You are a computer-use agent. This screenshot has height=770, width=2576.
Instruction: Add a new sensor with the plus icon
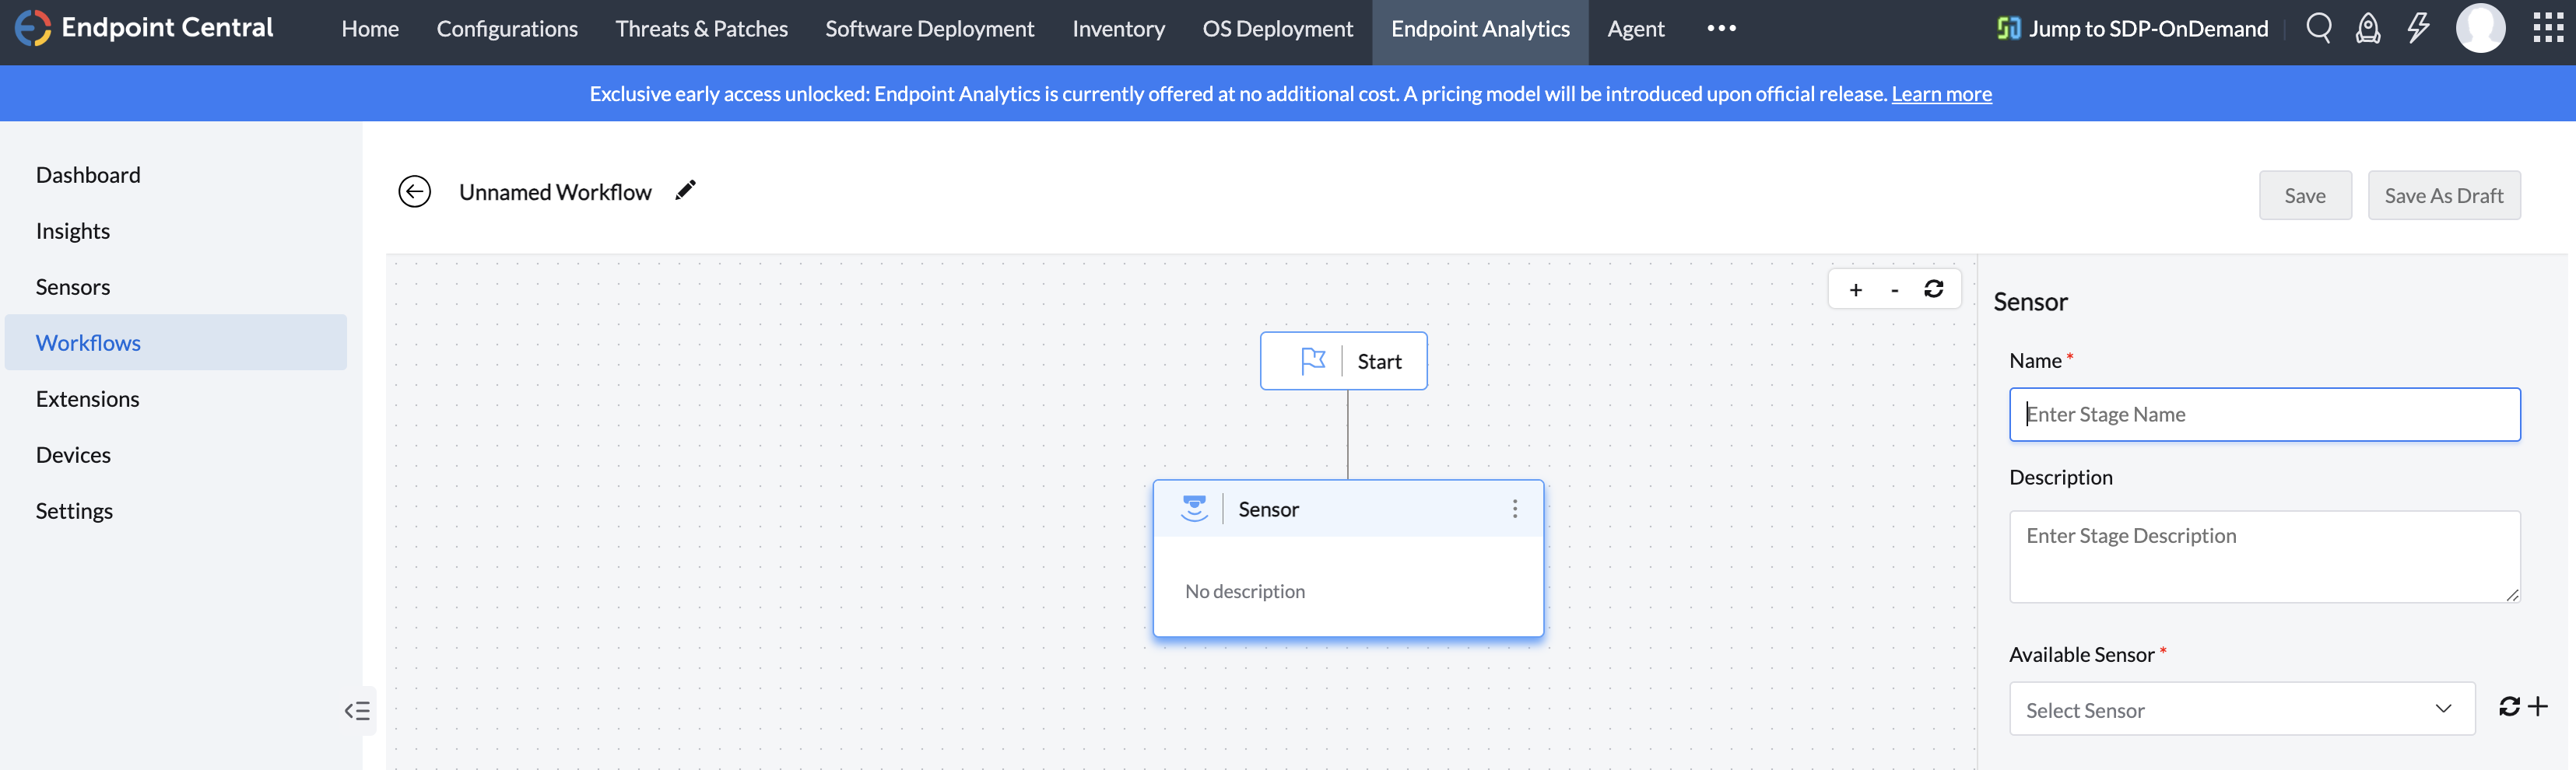tap(2537, 707)
